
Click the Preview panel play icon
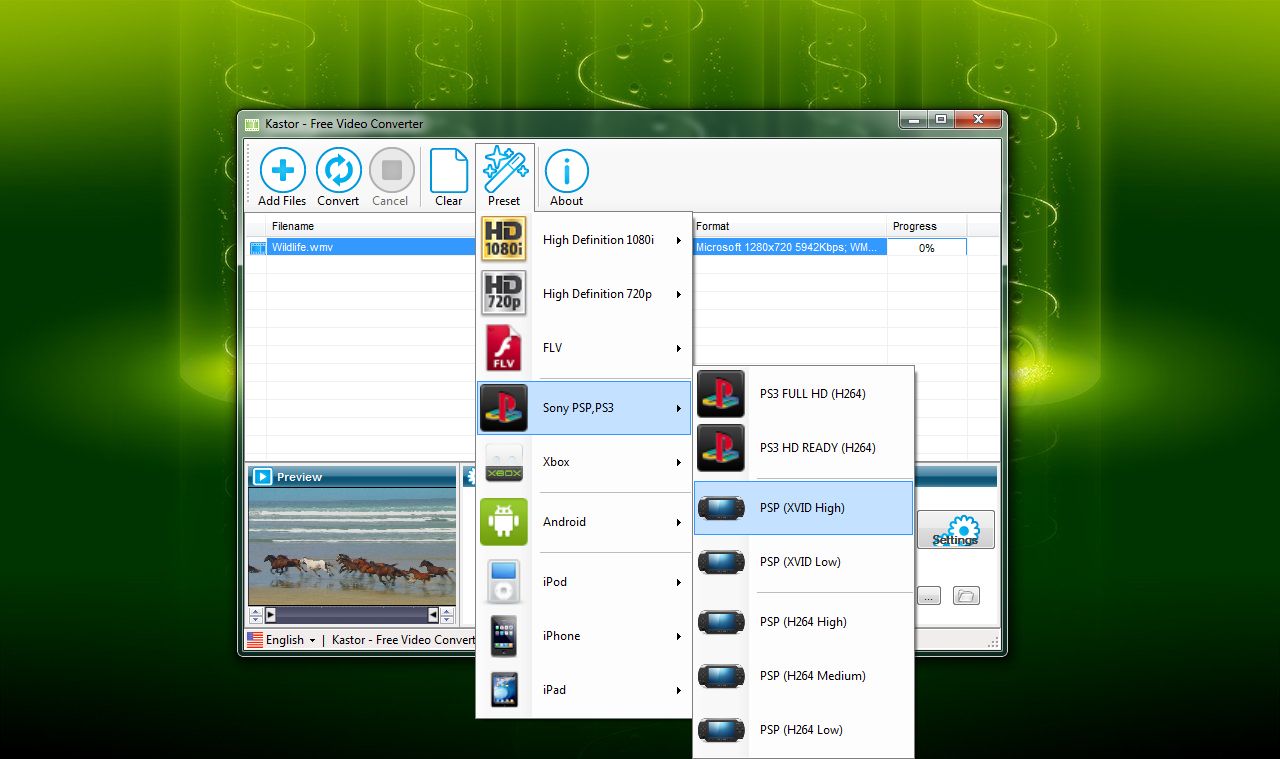click(262, 477)
